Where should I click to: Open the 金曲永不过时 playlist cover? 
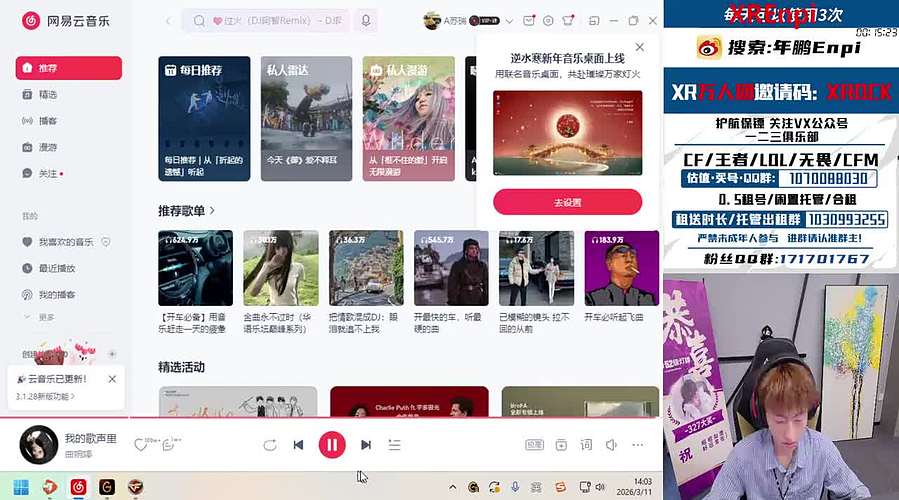281,268
